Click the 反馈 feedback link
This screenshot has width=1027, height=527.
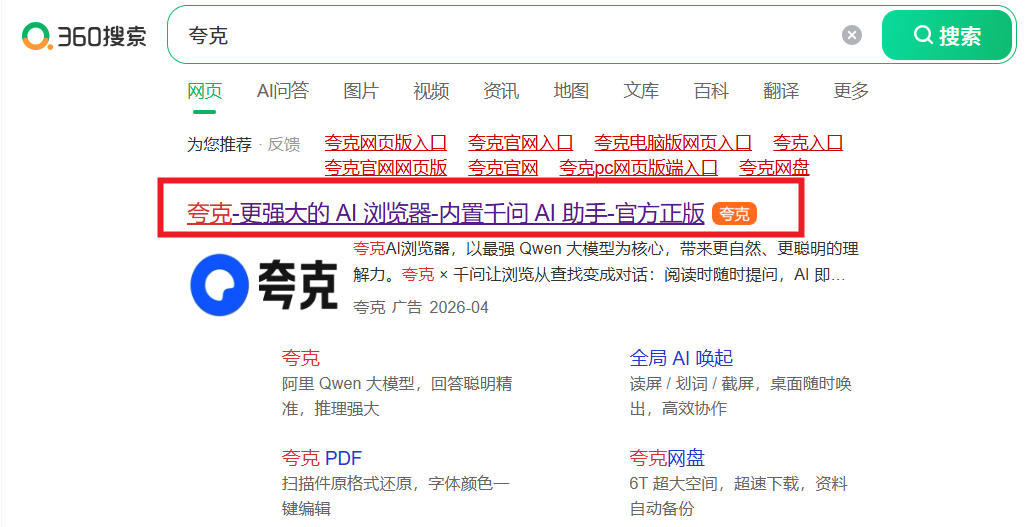[x=284, y=144]
